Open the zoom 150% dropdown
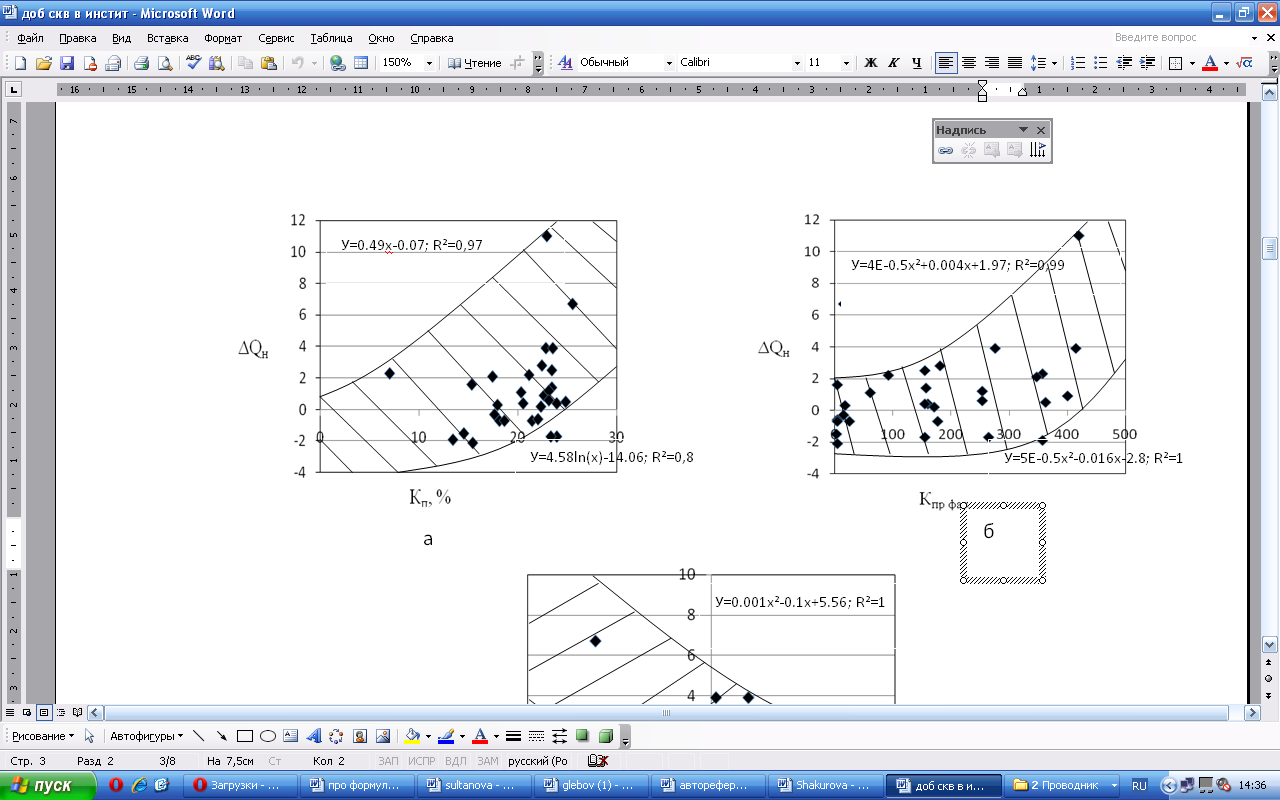The width and height of the screenshot is (1280, 800). 429,63
